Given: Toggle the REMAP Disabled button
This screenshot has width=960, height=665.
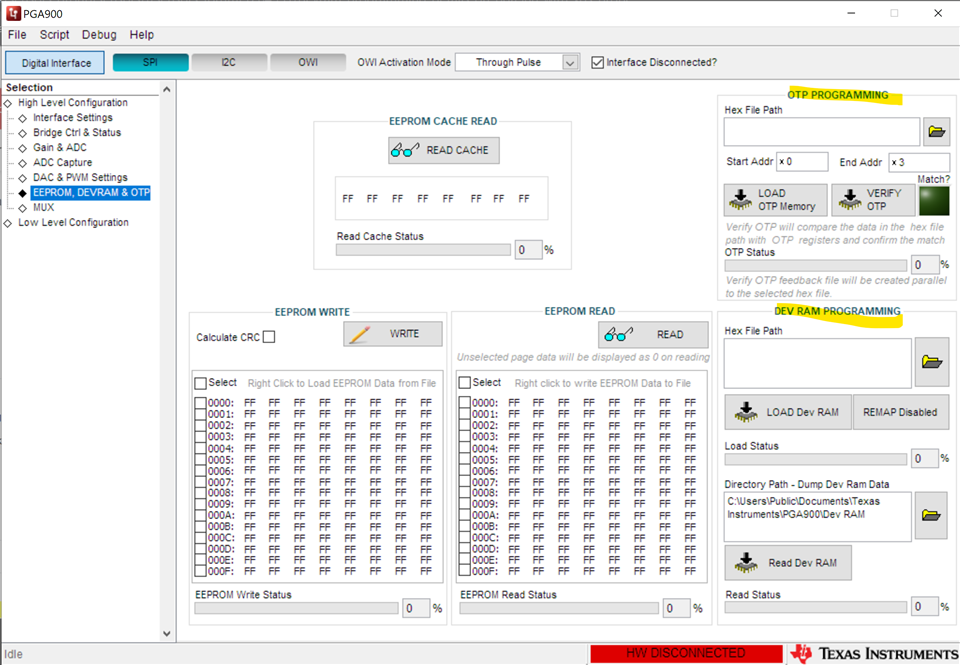Looking at the screenshot, I should [900, 412].
